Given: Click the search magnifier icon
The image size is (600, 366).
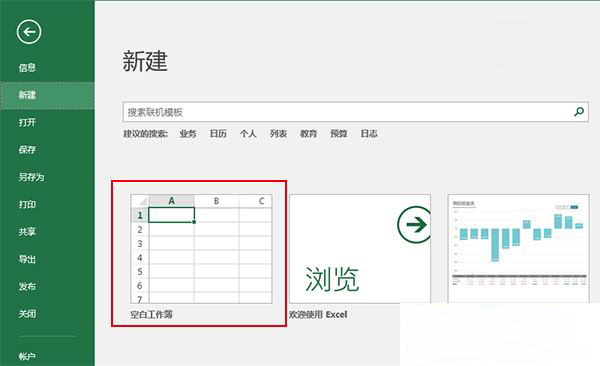Looking at the screenshot, I should 579,112.
